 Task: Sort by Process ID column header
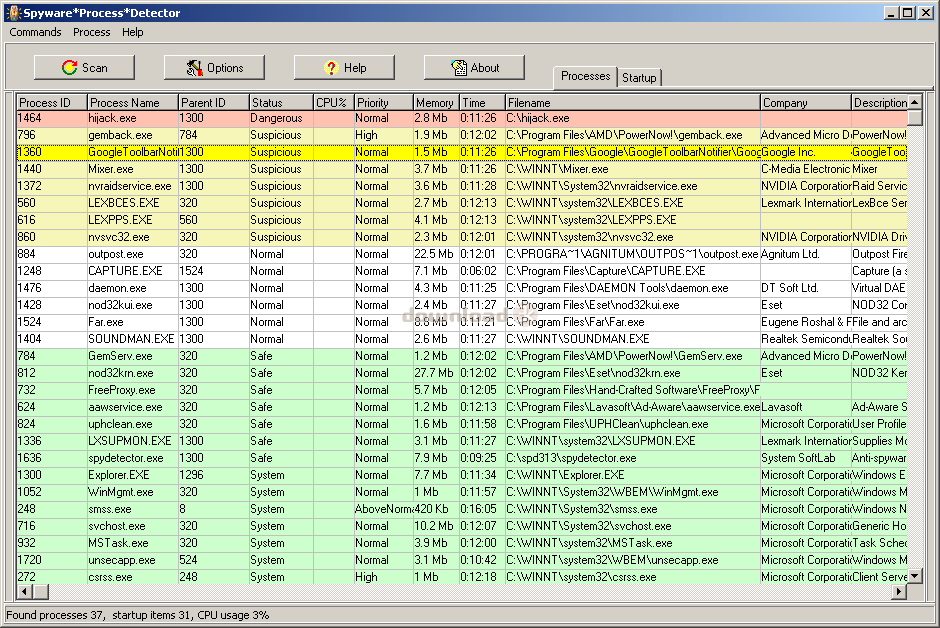pyautogui.click(x=52, y=102)
